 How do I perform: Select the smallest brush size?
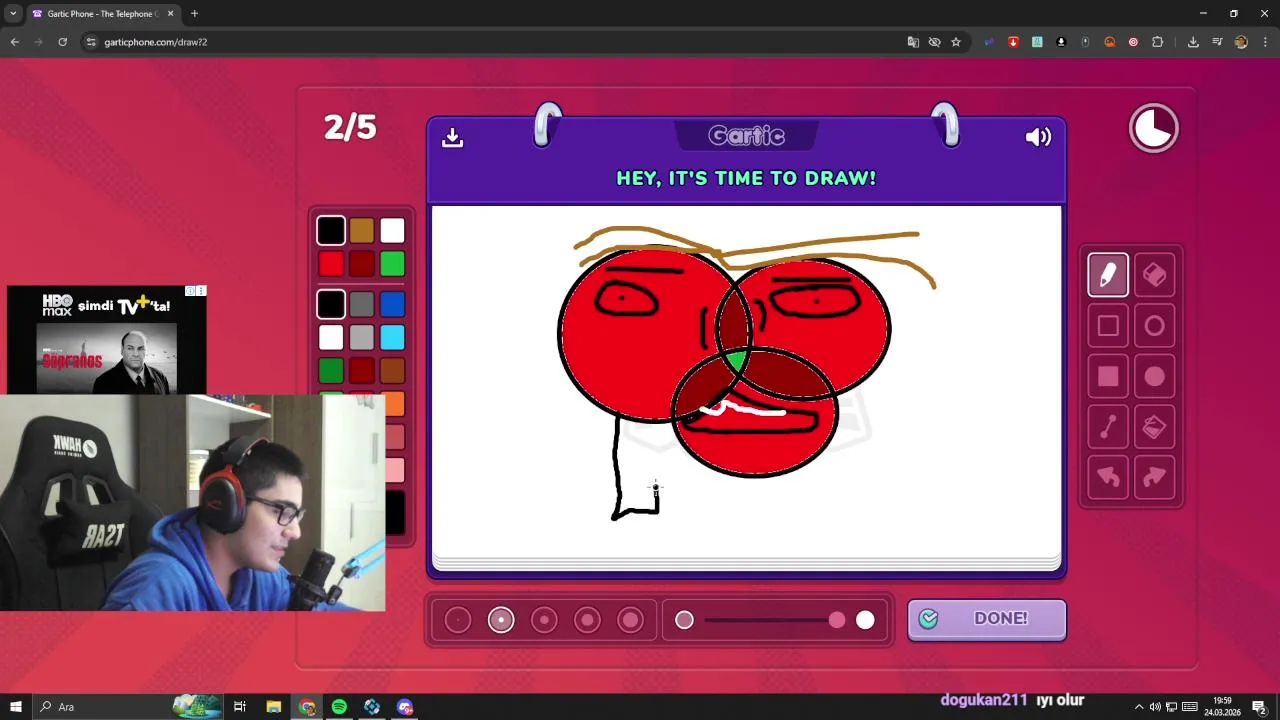point(457,620)
